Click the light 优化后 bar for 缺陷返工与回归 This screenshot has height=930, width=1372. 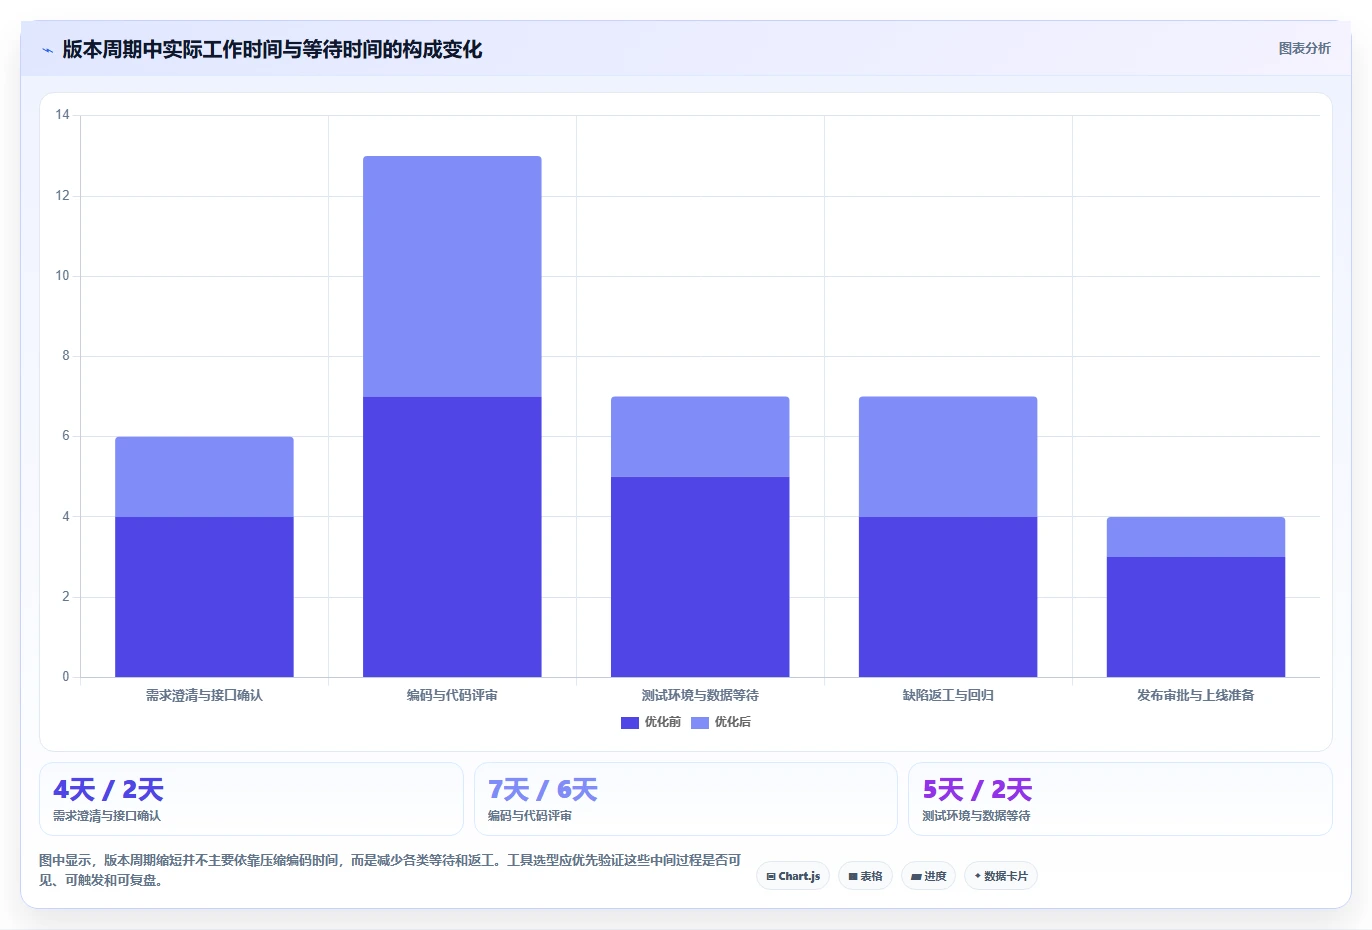[948, 457]
